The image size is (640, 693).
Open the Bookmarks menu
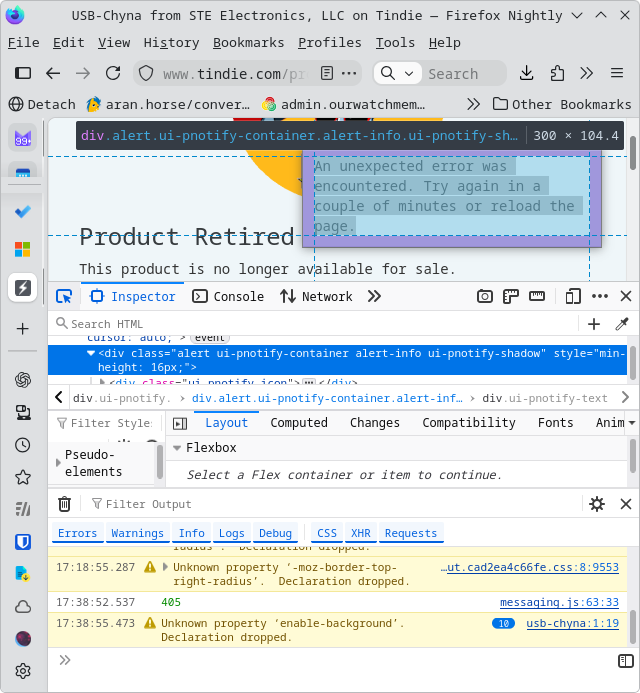pyautogui.click(x=248, y=43)
